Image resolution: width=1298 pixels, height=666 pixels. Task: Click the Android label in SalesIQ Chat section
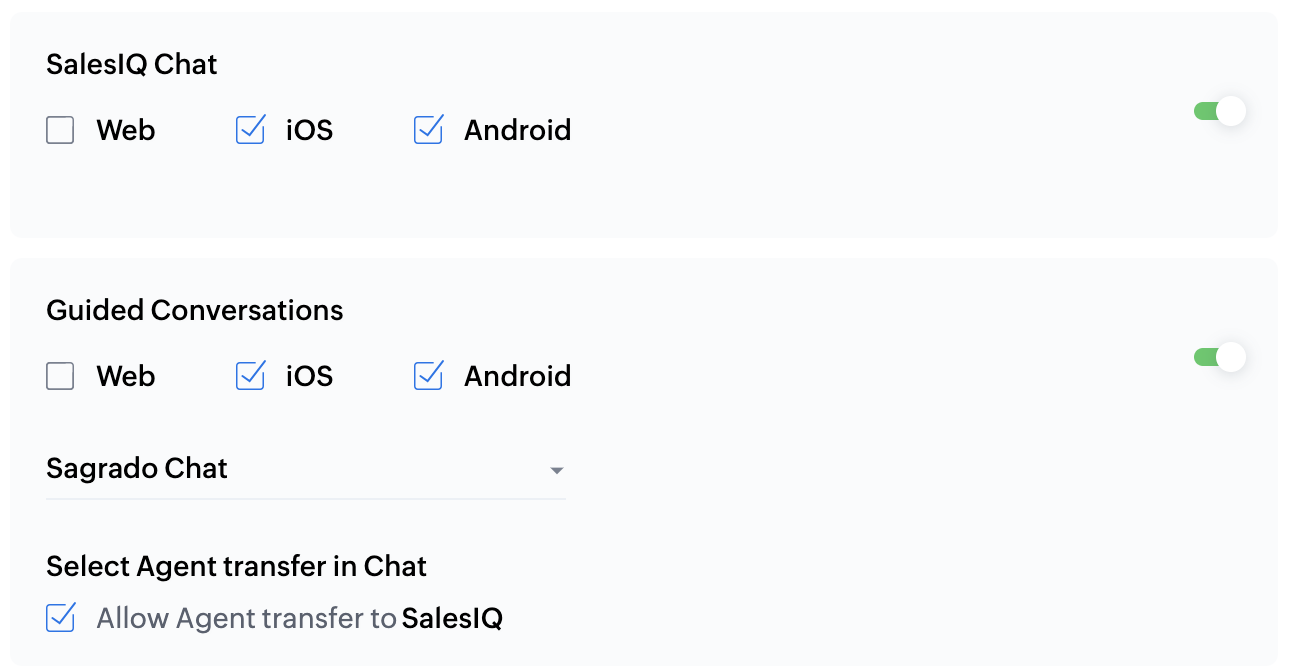click(x=517, y=130)
